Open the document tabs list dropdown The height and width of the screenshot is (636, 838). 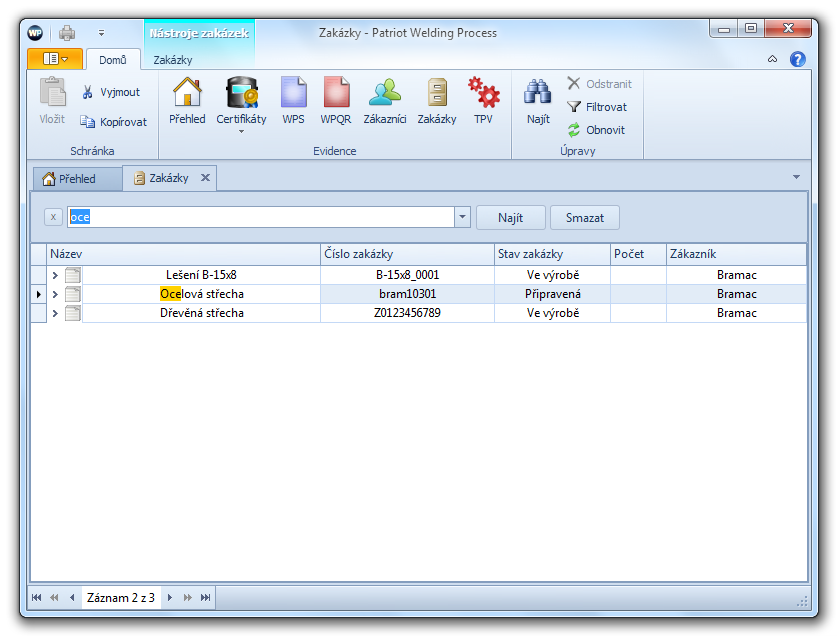point(796,177)
